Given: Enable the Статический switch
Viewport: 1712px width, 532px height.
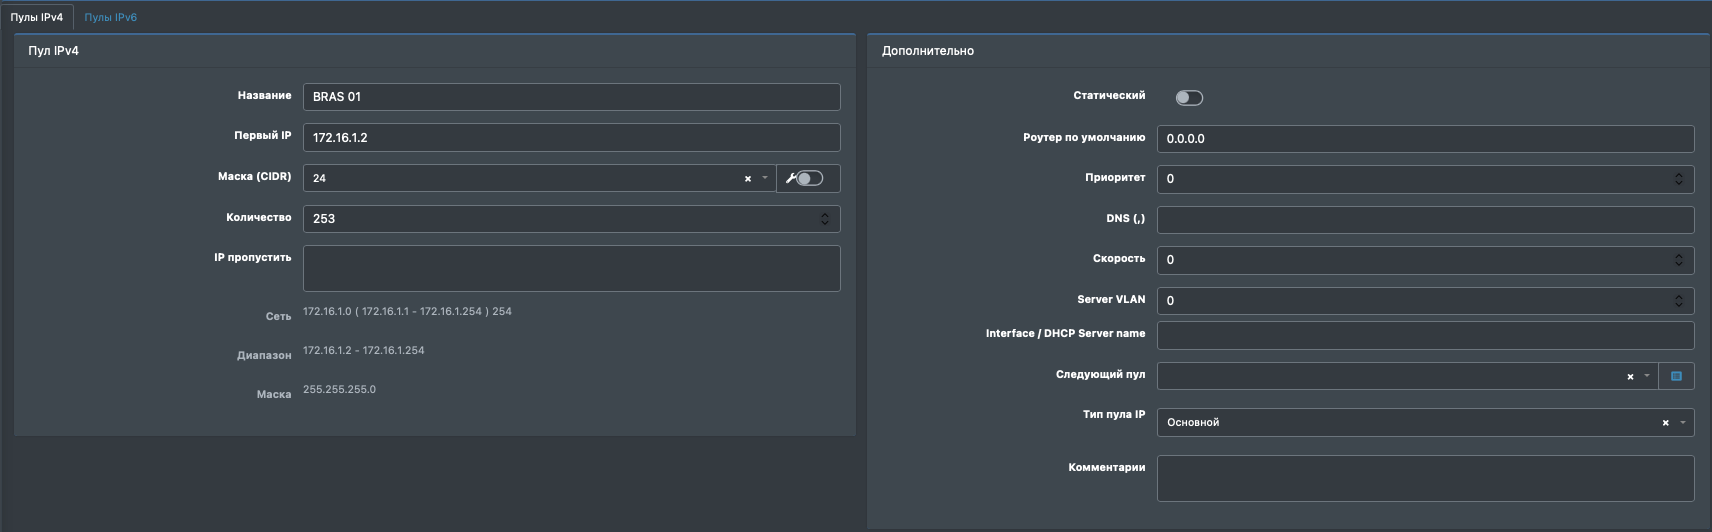Looking at the screenshot, I should 1189,97.
